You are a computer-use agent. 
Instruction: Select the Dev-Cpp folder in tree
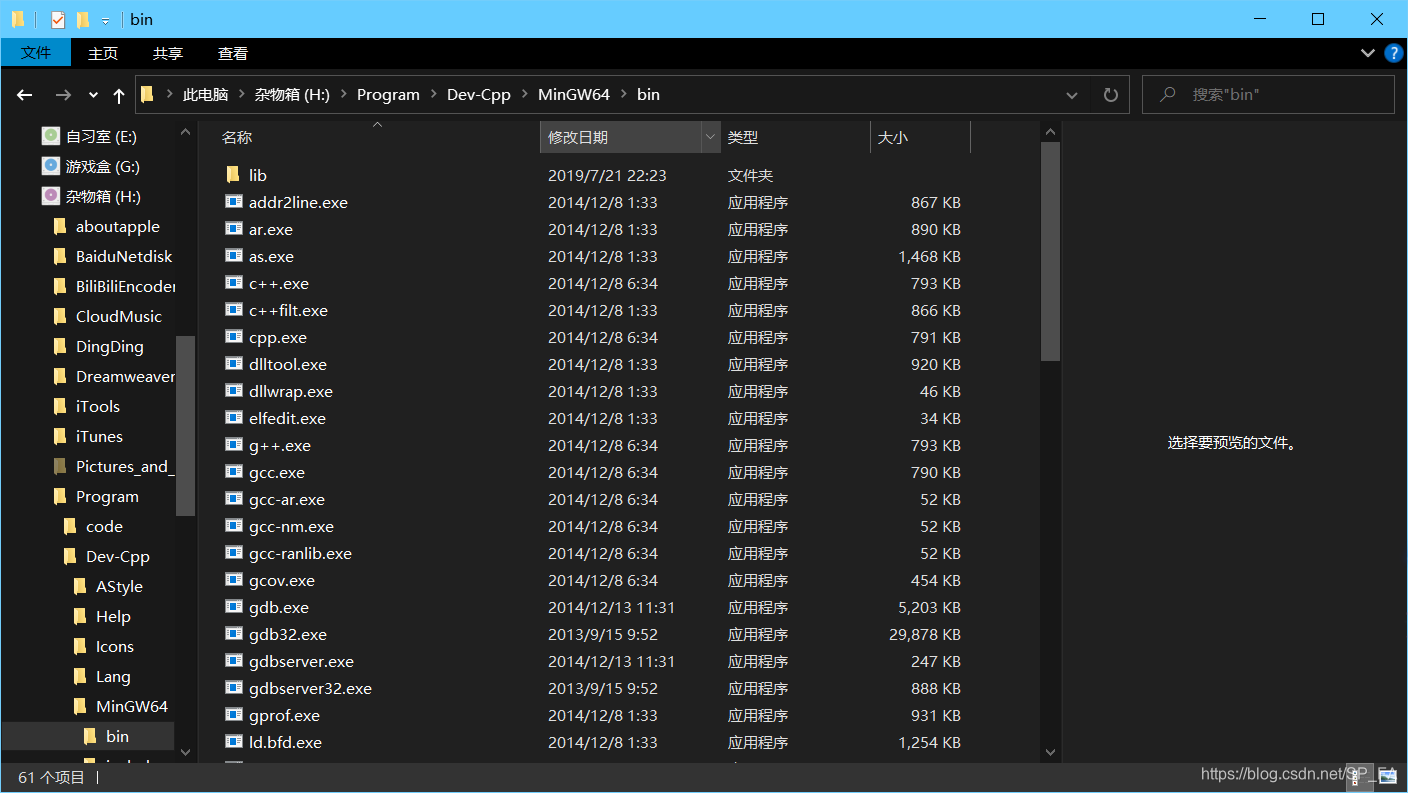(118, 556)
